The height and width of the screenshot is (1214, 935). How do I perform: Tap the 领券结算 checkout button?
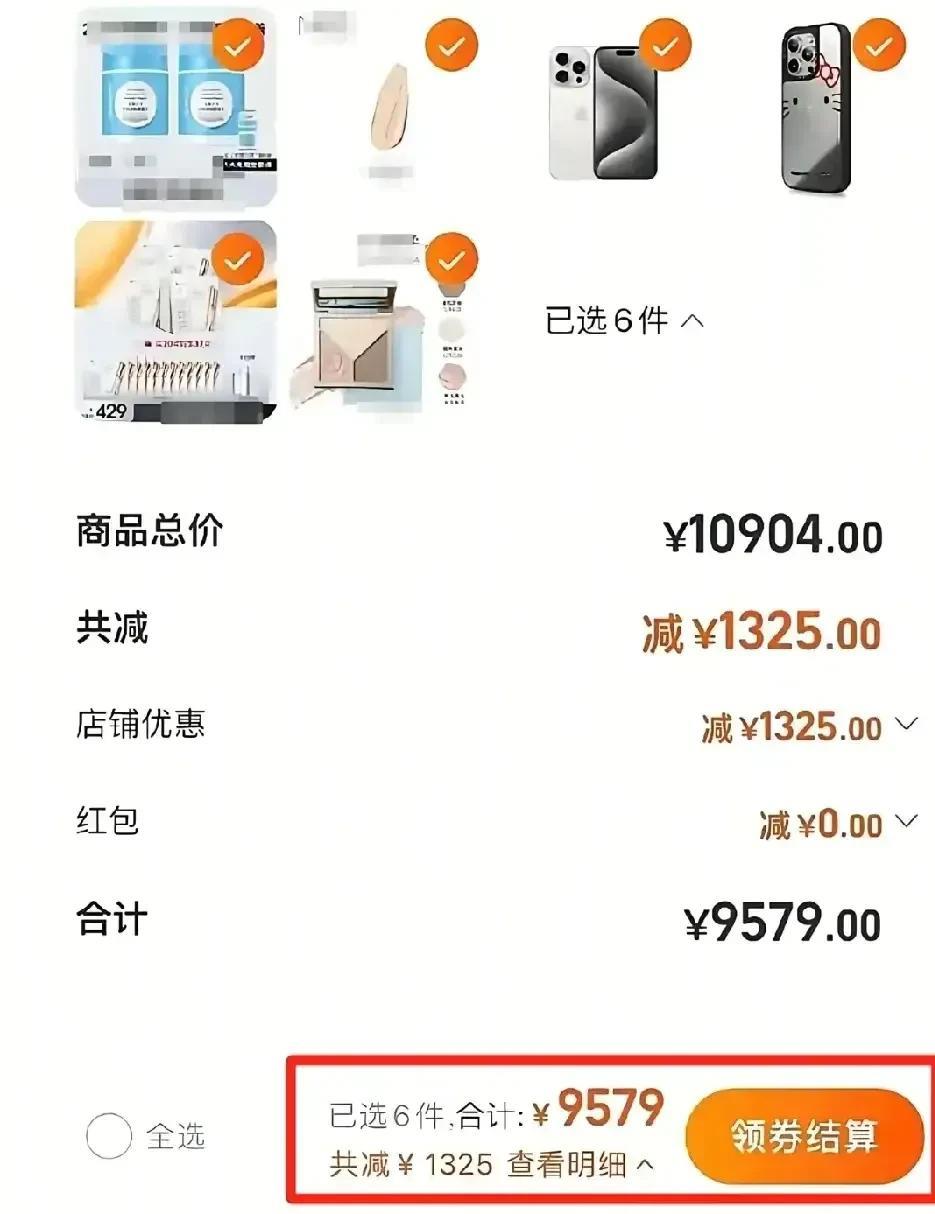click(x=804, y=1136)
